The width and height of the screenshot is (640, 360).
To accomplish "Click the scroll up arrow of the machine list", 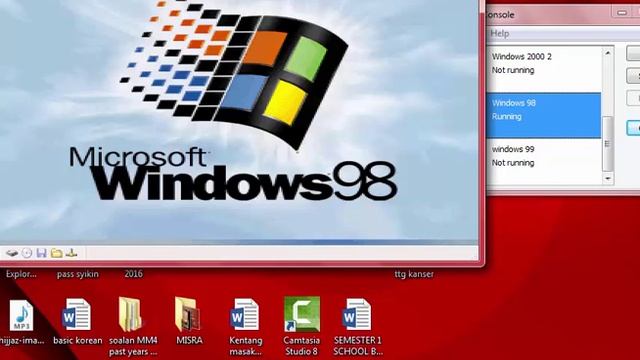I will click(x=608, y=53).
